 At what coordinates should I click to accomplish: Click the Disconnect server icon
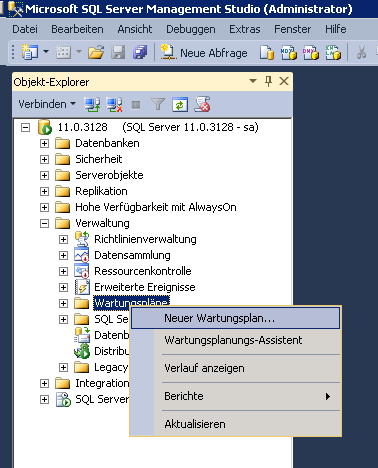coord(114,104)
